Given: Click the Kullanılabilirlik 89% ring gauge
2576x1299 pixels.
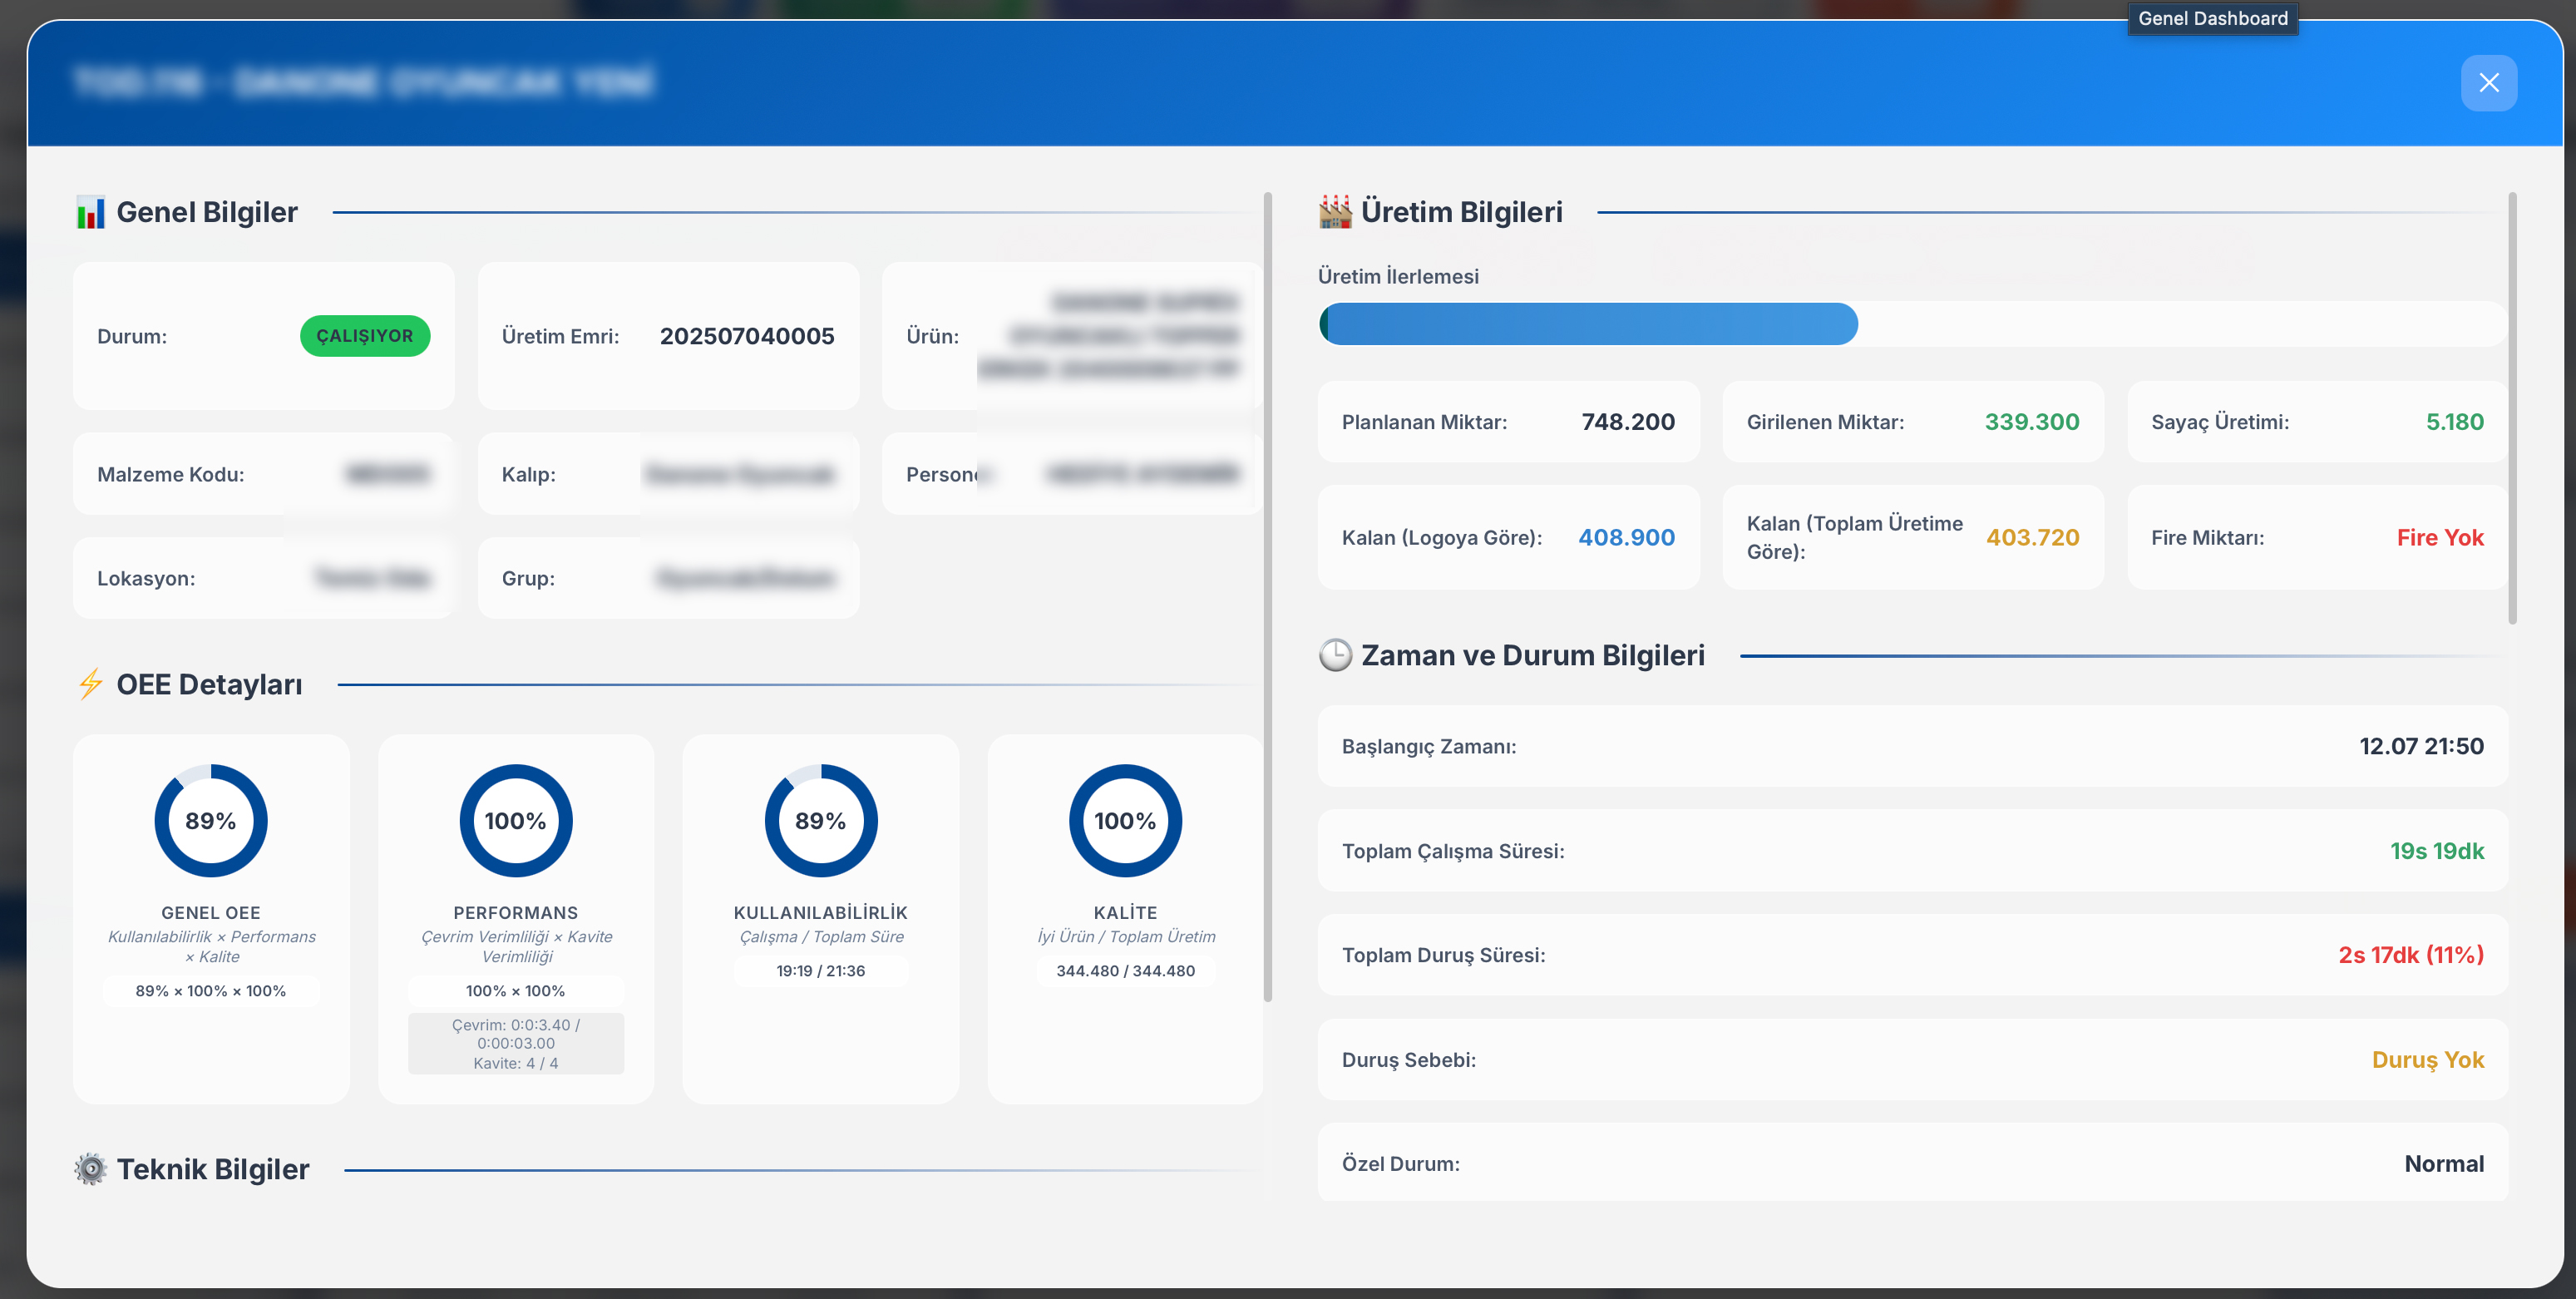Looking at the screenshot, I should pyautogui.click(x=820, y=820).
